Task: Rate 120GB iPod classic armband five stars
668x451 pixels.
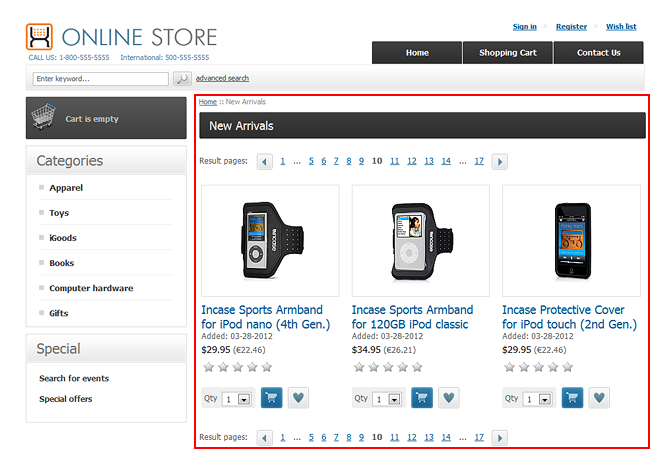Action: pos(418,367)
